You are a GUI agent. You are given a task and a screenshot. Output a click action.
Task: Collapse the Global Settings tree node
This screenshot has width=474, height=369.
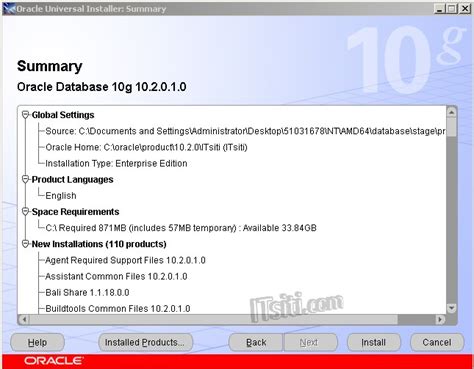[25, 115]
